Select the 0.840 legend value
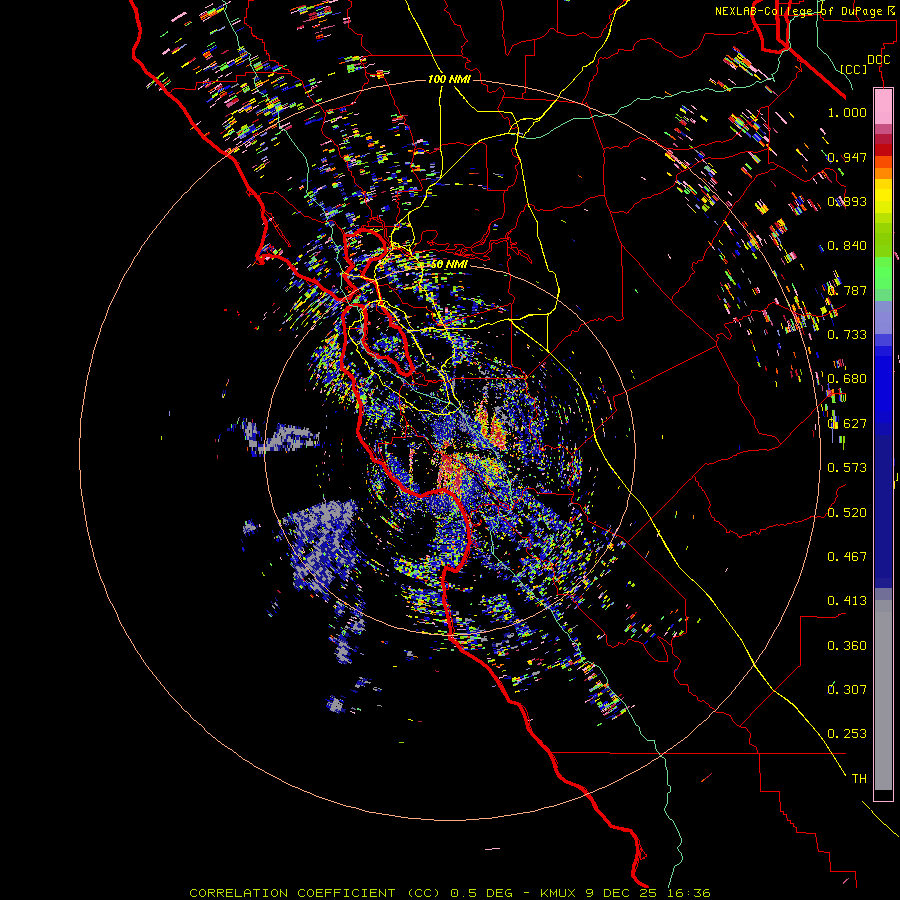900x900 pixels. coord(847,246)
